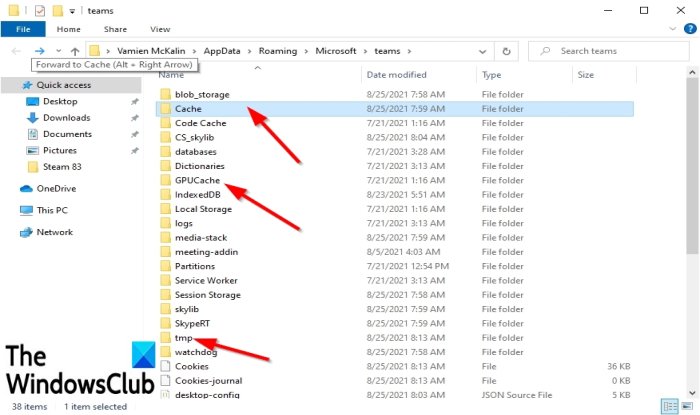Click the Search teams box
Image resolution: width=700 pixels, height=415 pixels.
click(x=609, y=51)
